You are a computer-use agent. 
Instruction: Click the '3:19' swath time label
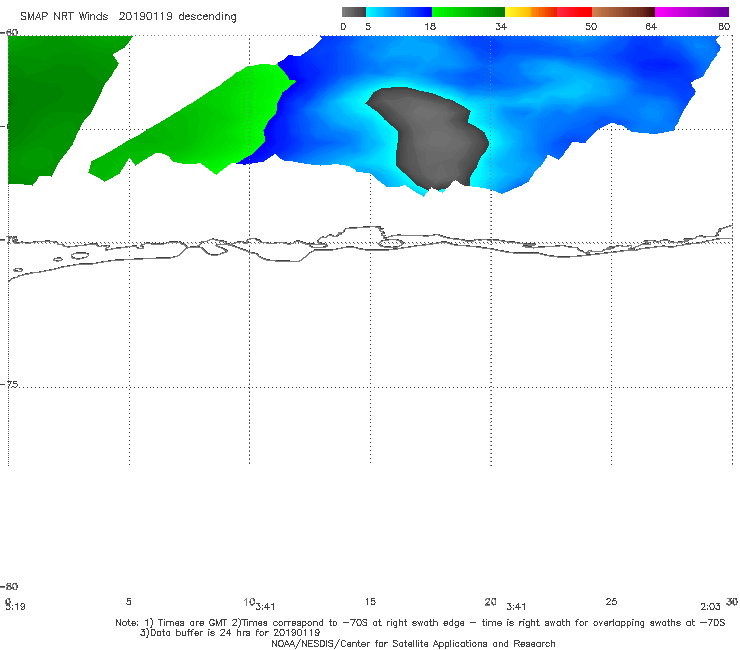click(15, 607)
